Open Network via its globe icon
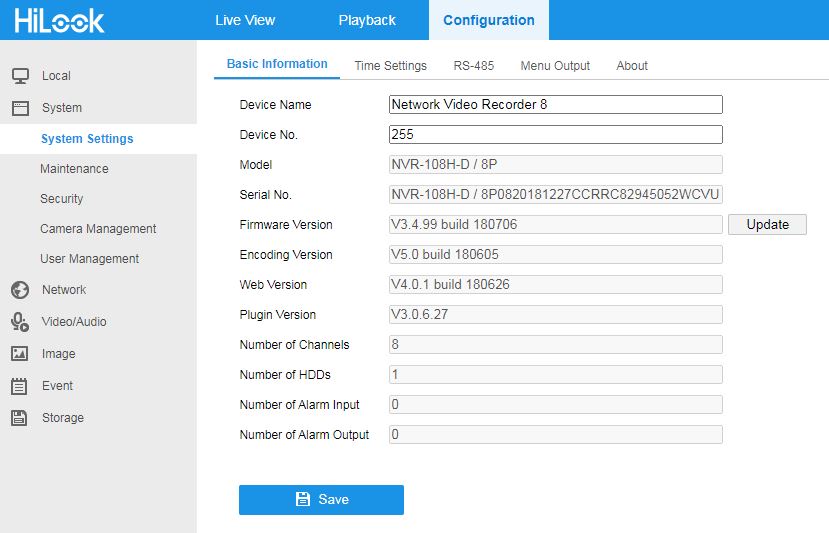 pos(19,290)
